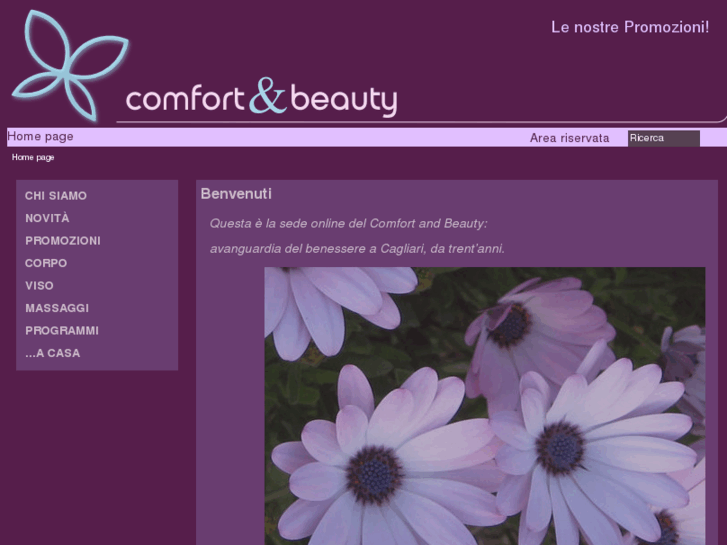The image size is (727, 545).
Task: Open the ...A CASA sidebar item
Action: click(x=52, y=353)
